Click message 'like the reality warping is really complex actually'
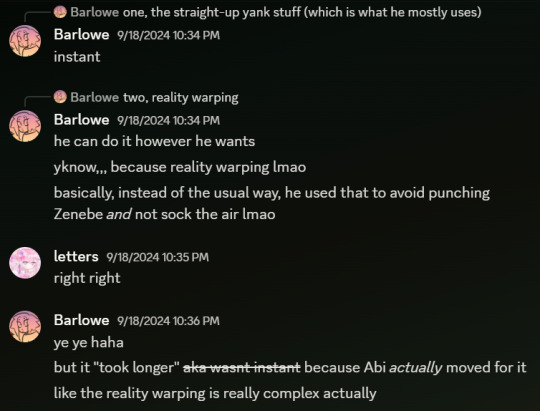540x411 pixels. [x=215, y=393]
